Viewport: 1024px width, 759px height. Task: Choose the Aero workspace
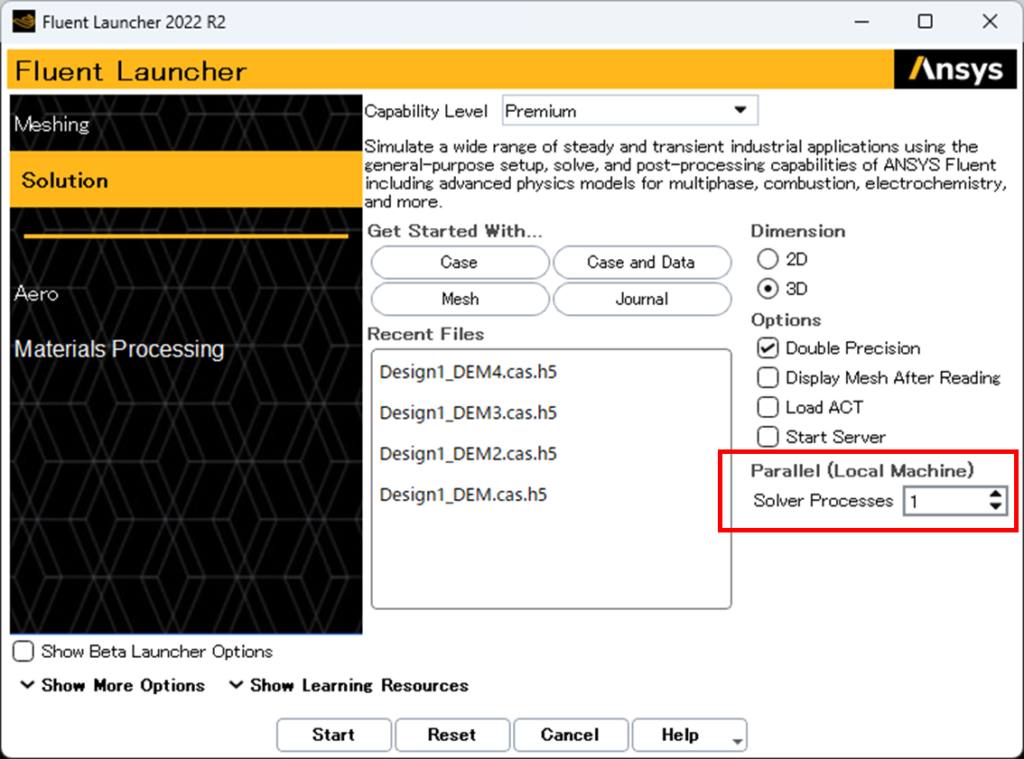(37, 294)
